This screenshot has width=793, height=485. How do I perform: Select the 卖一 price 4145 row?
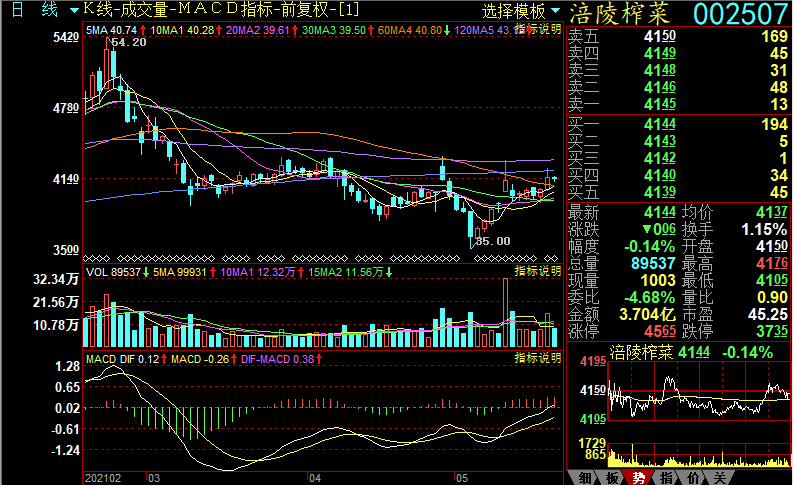coord(678,104)
